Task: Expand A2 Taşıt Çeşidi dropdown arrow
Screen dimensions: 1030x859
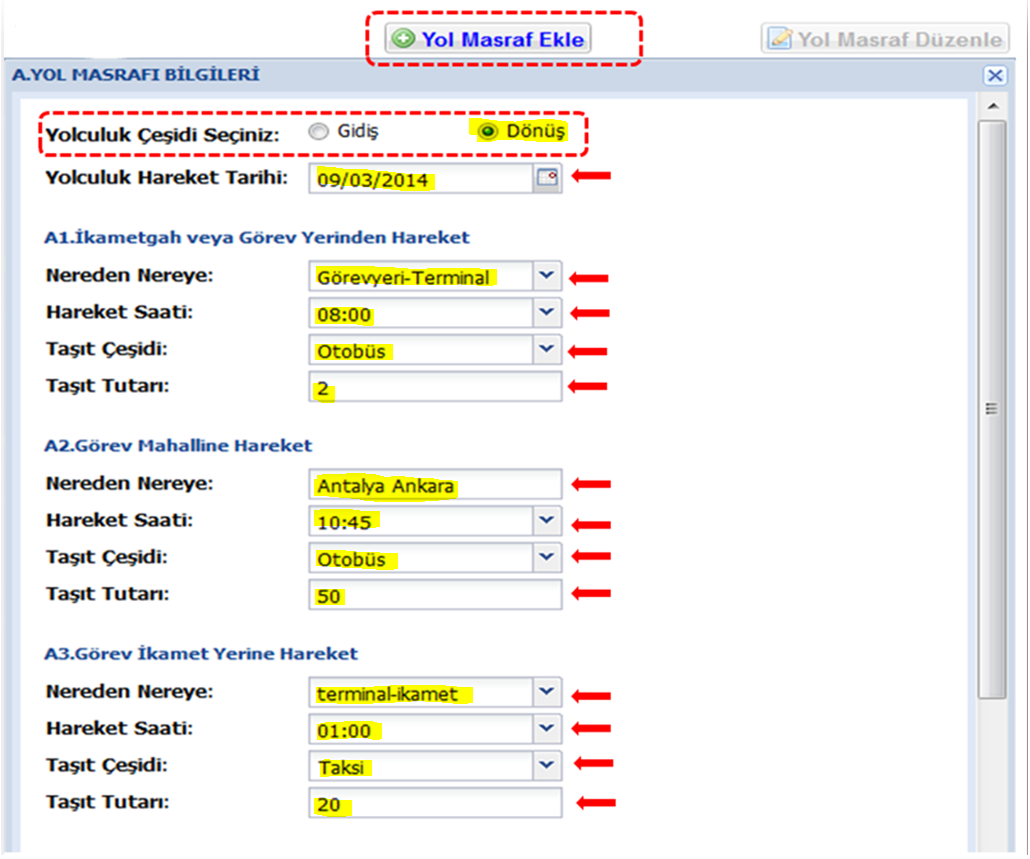Action: click(547, 558)
